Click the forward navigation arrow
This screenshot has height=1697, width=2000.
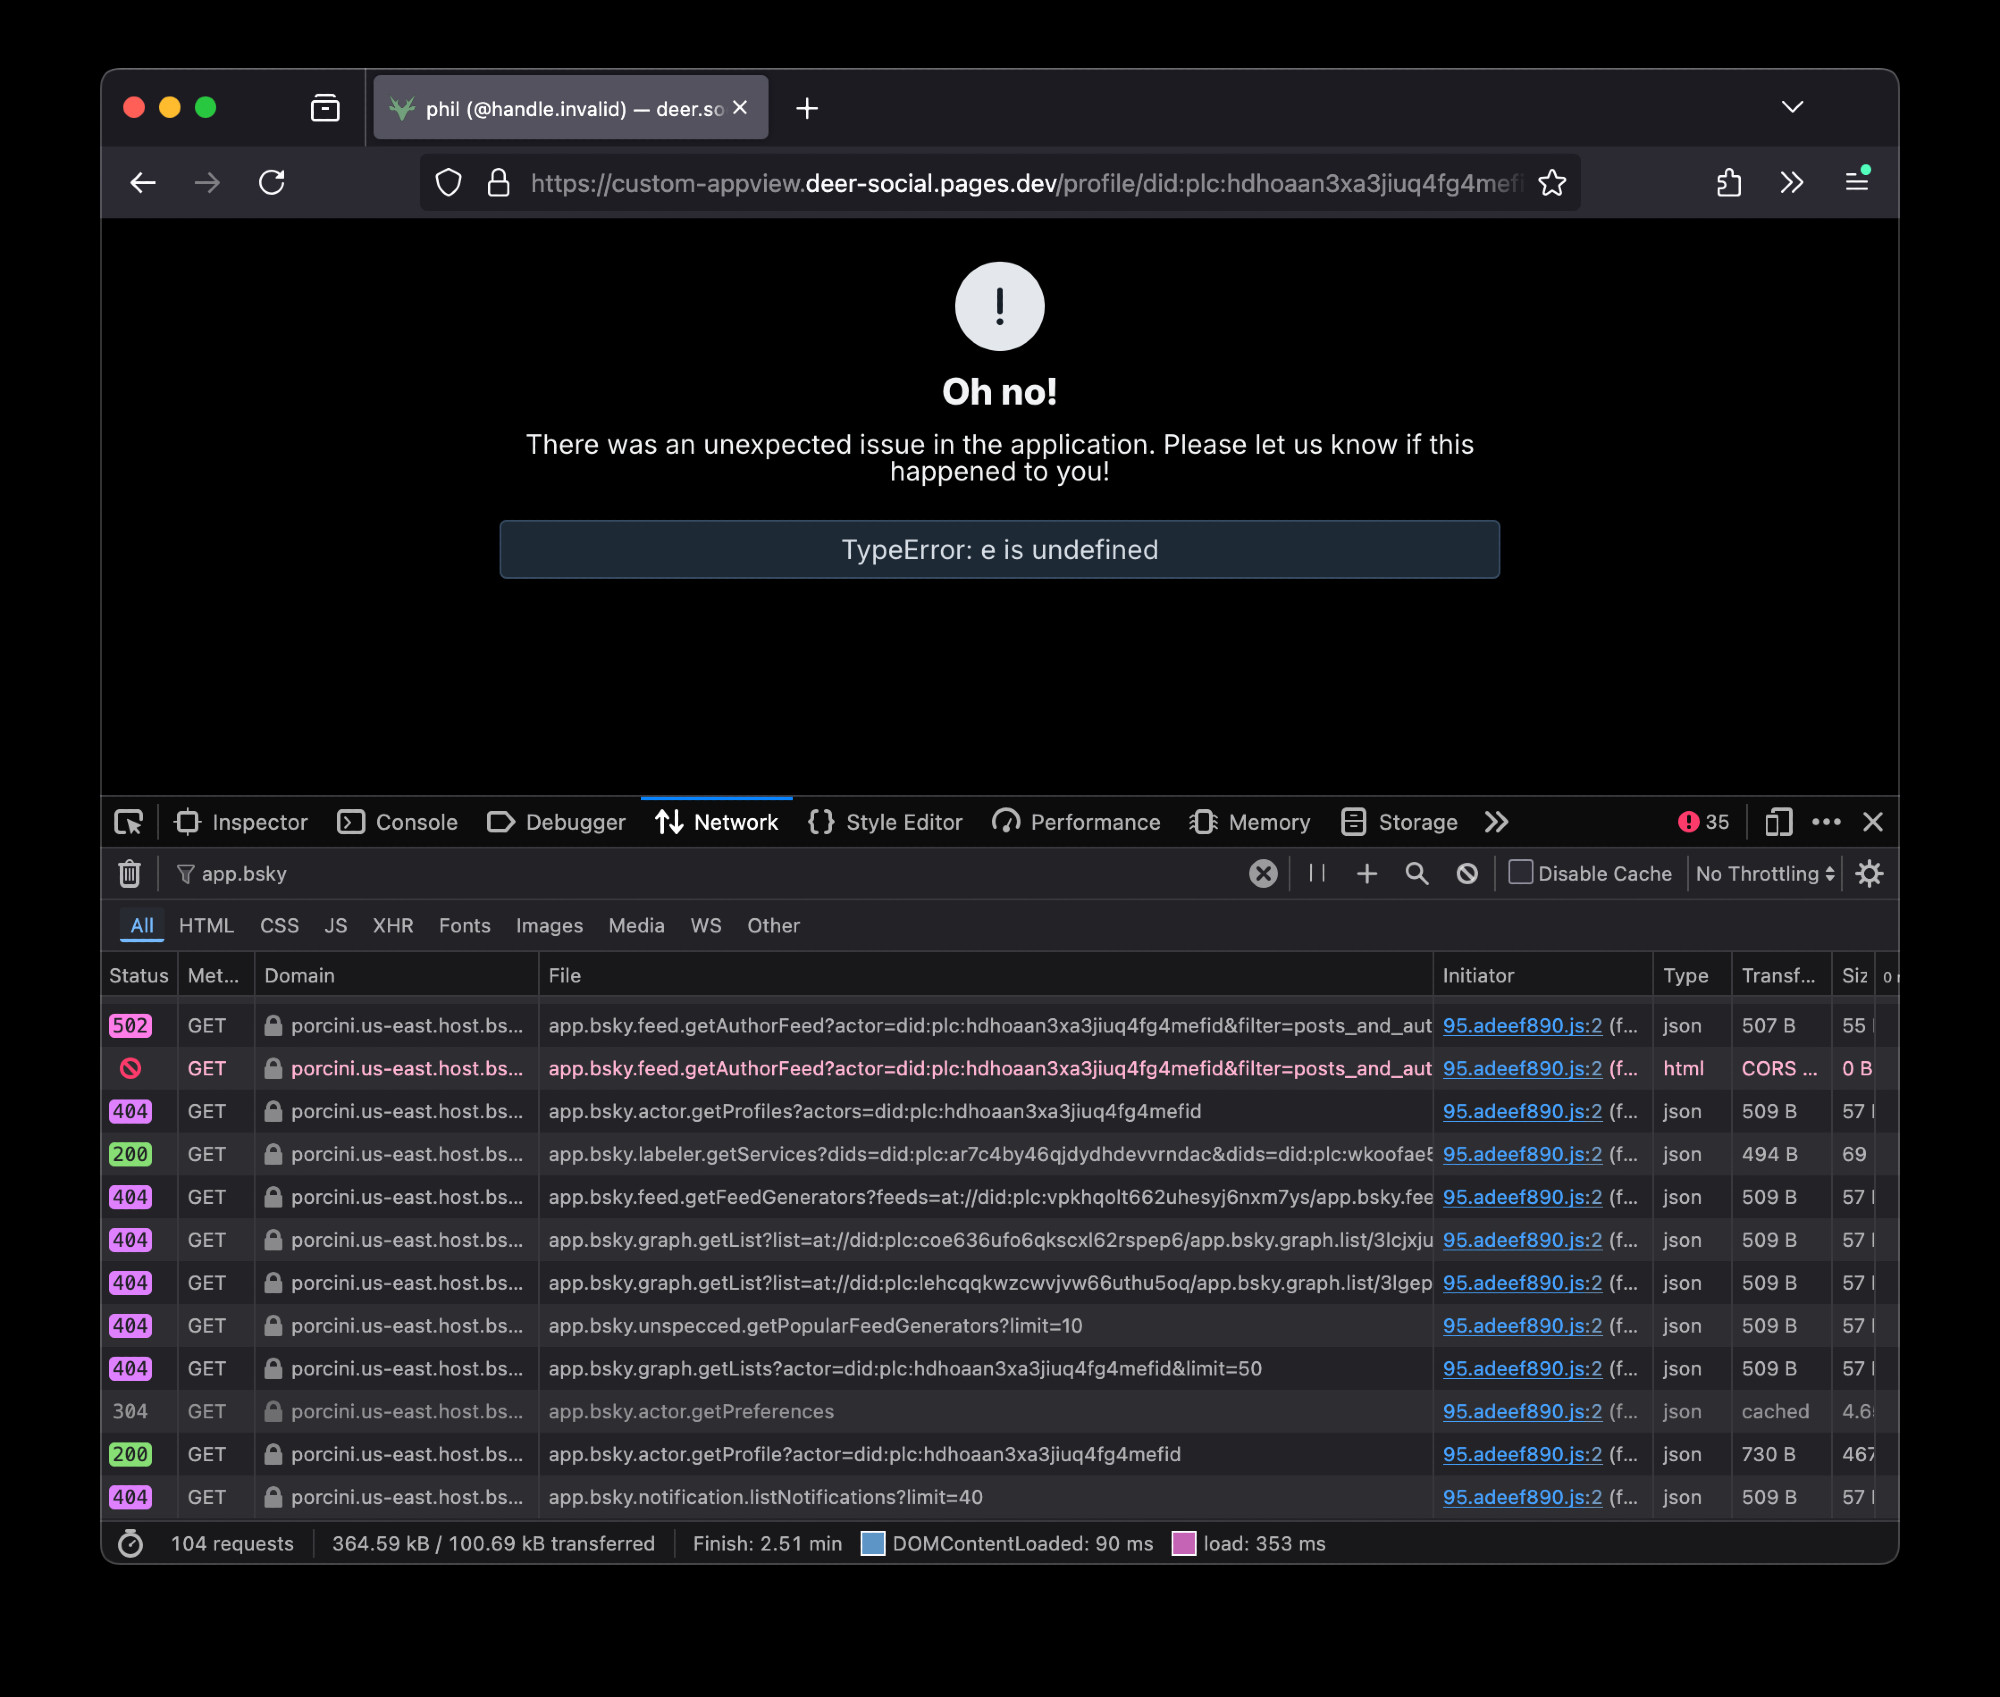[x=207, y=183]
